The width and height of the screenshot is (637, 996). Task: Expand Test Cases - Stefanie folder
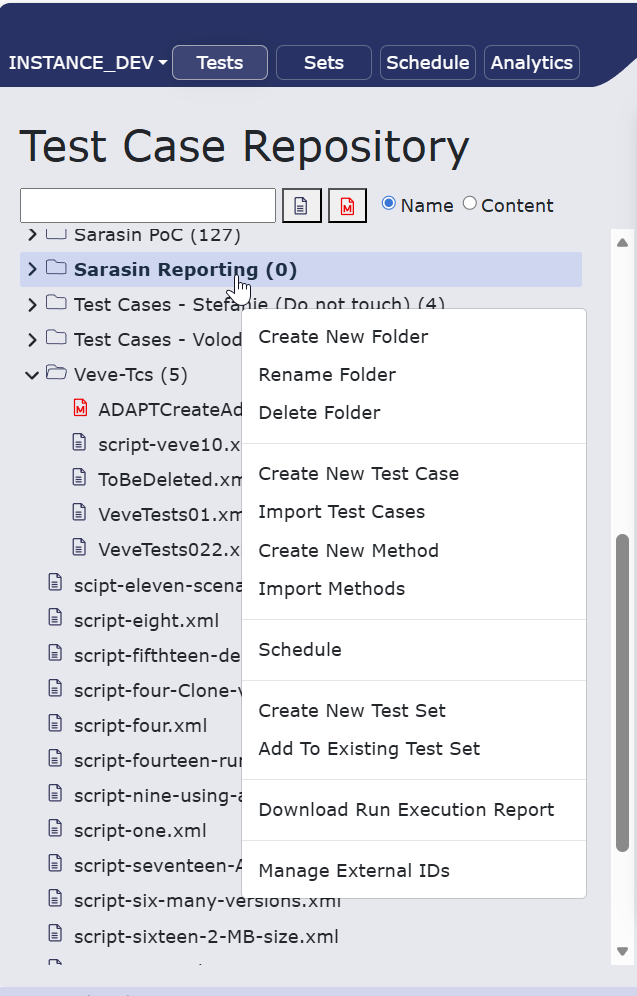[32, 305]
